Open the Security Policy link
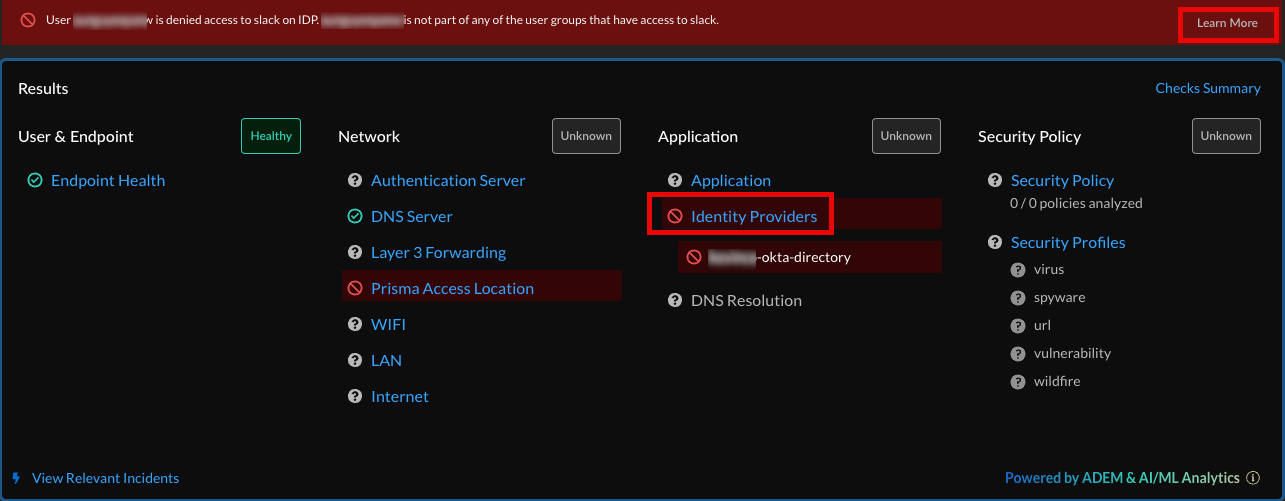Image resolution: width=1285 pixels, height=501 pixels. pyautogui.click(x=1062, y=181)
